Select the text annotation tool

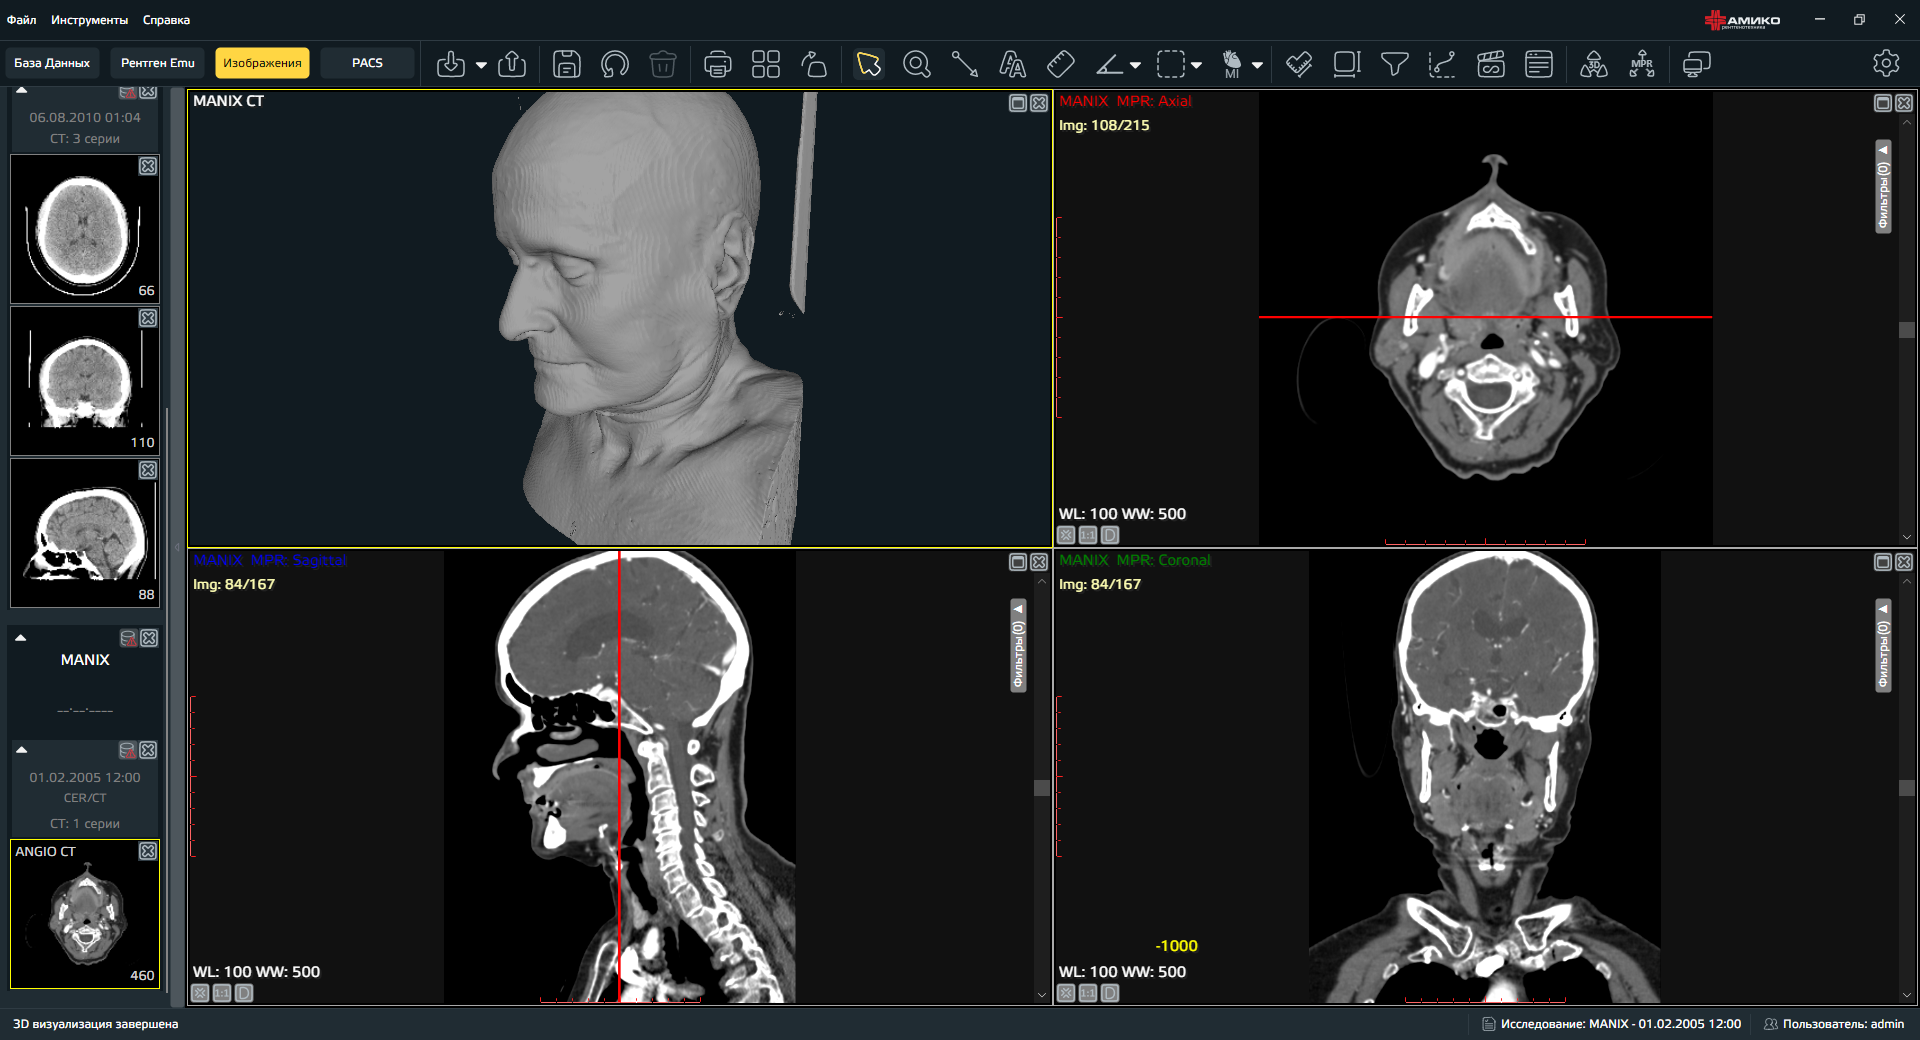[1012, 64]
